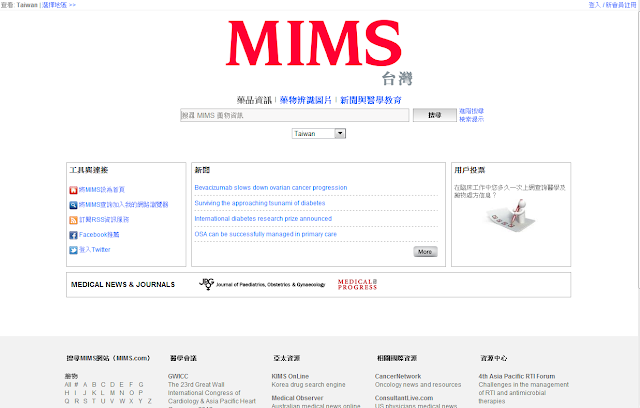This screenshot has width=640, height=408.
Task: Click the Twitter bird icon
Action: 73,250
